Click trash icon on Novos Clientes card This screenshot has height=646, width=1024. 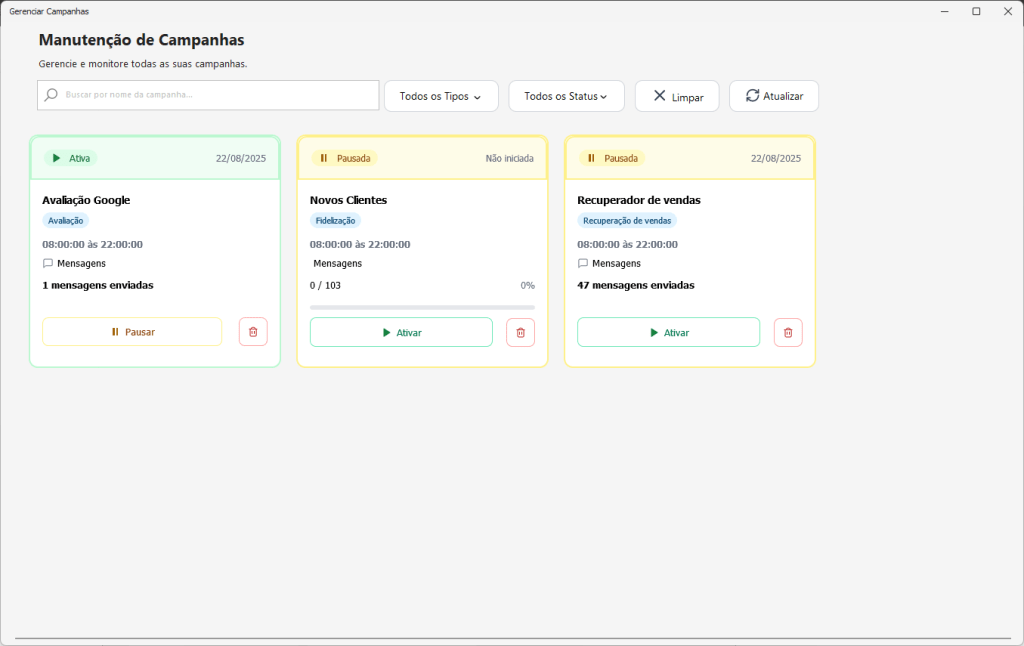pos(520,332)
